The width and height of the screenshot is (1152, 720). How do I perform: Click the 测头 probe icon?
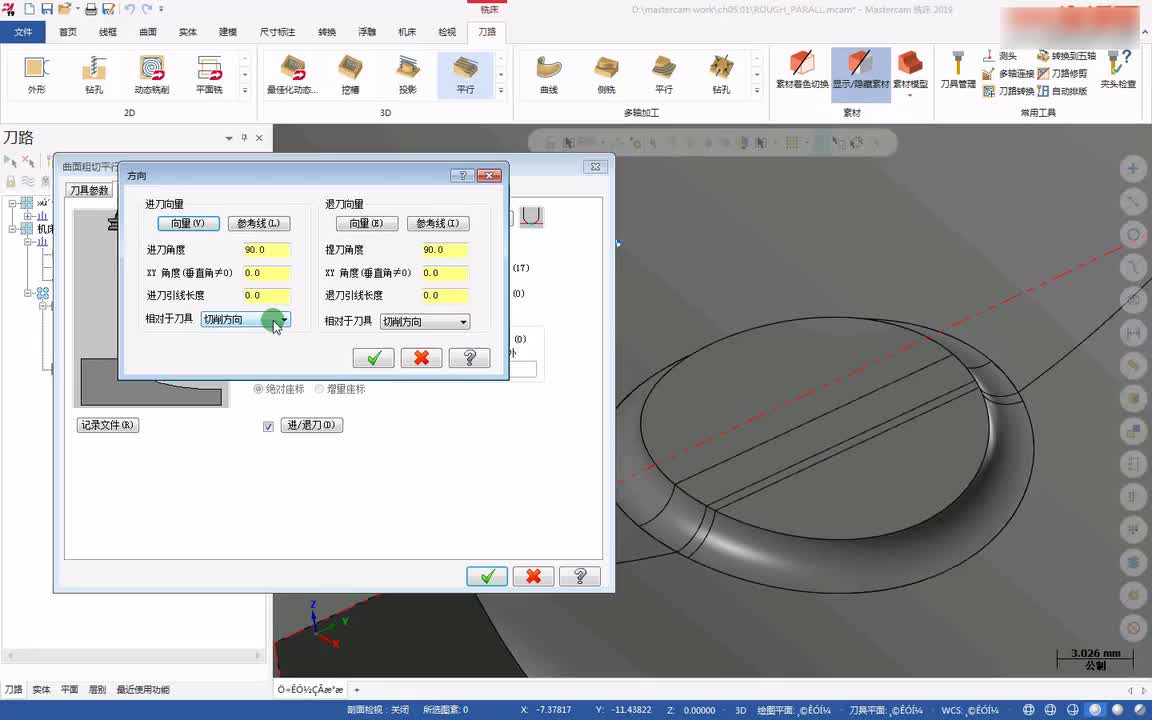1000,56
